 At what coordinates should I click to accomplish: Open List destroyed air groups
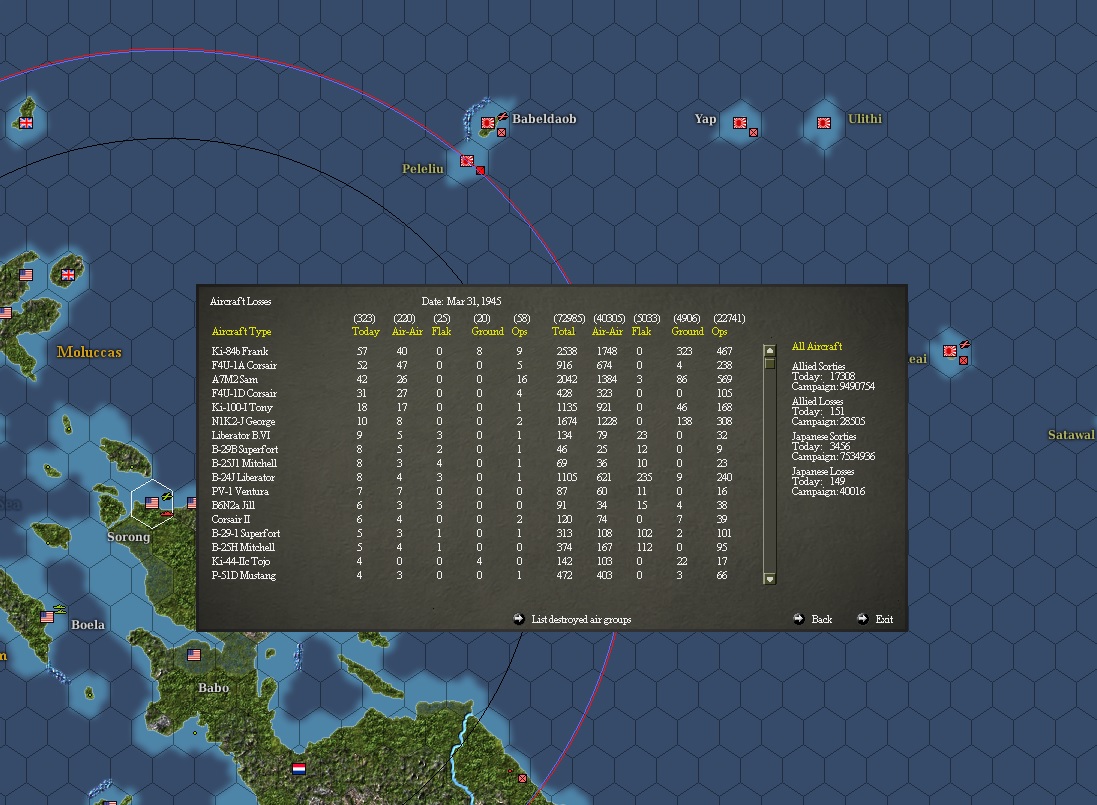pyautogui.click(x=581, y=619)
